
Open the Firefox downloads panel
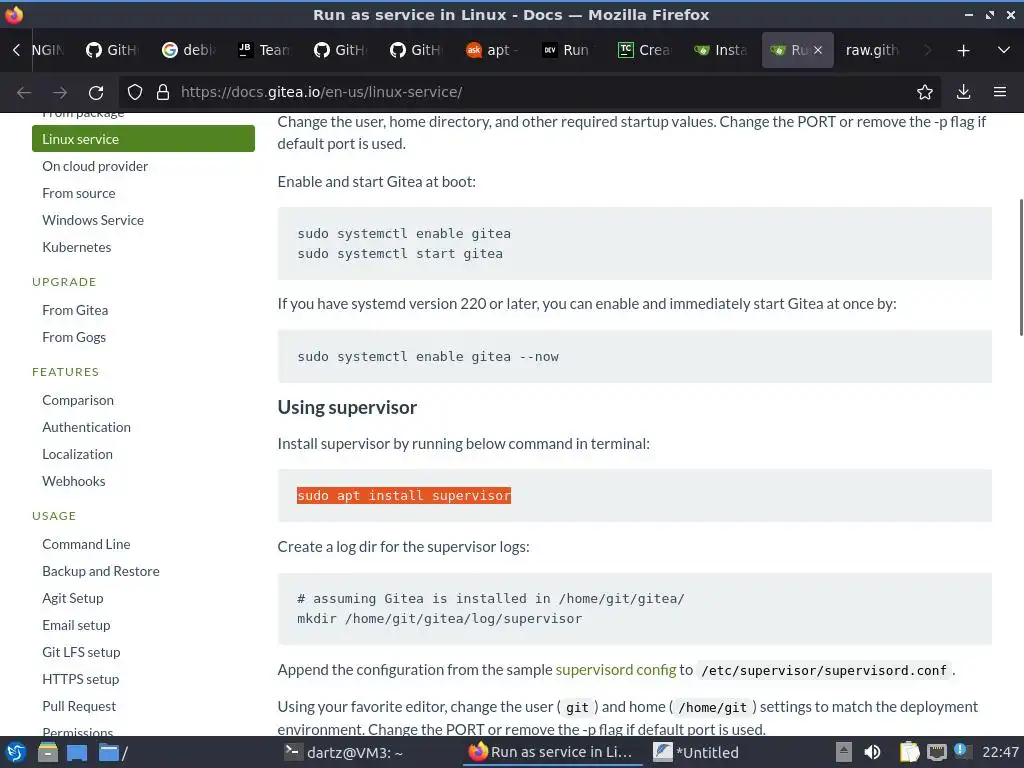coord(963,92)
